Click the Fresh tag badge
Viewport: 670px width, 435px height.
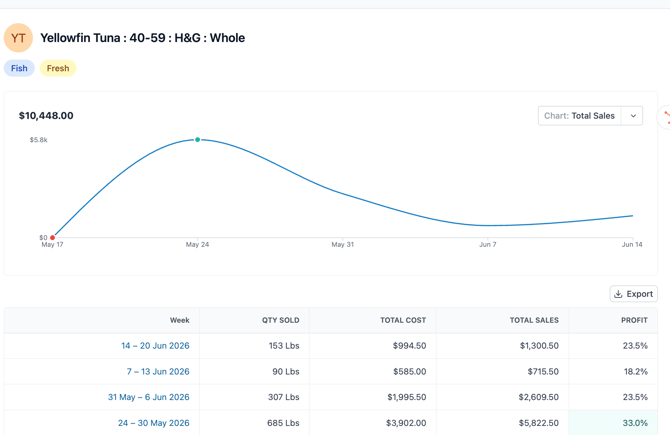point(58,68)
